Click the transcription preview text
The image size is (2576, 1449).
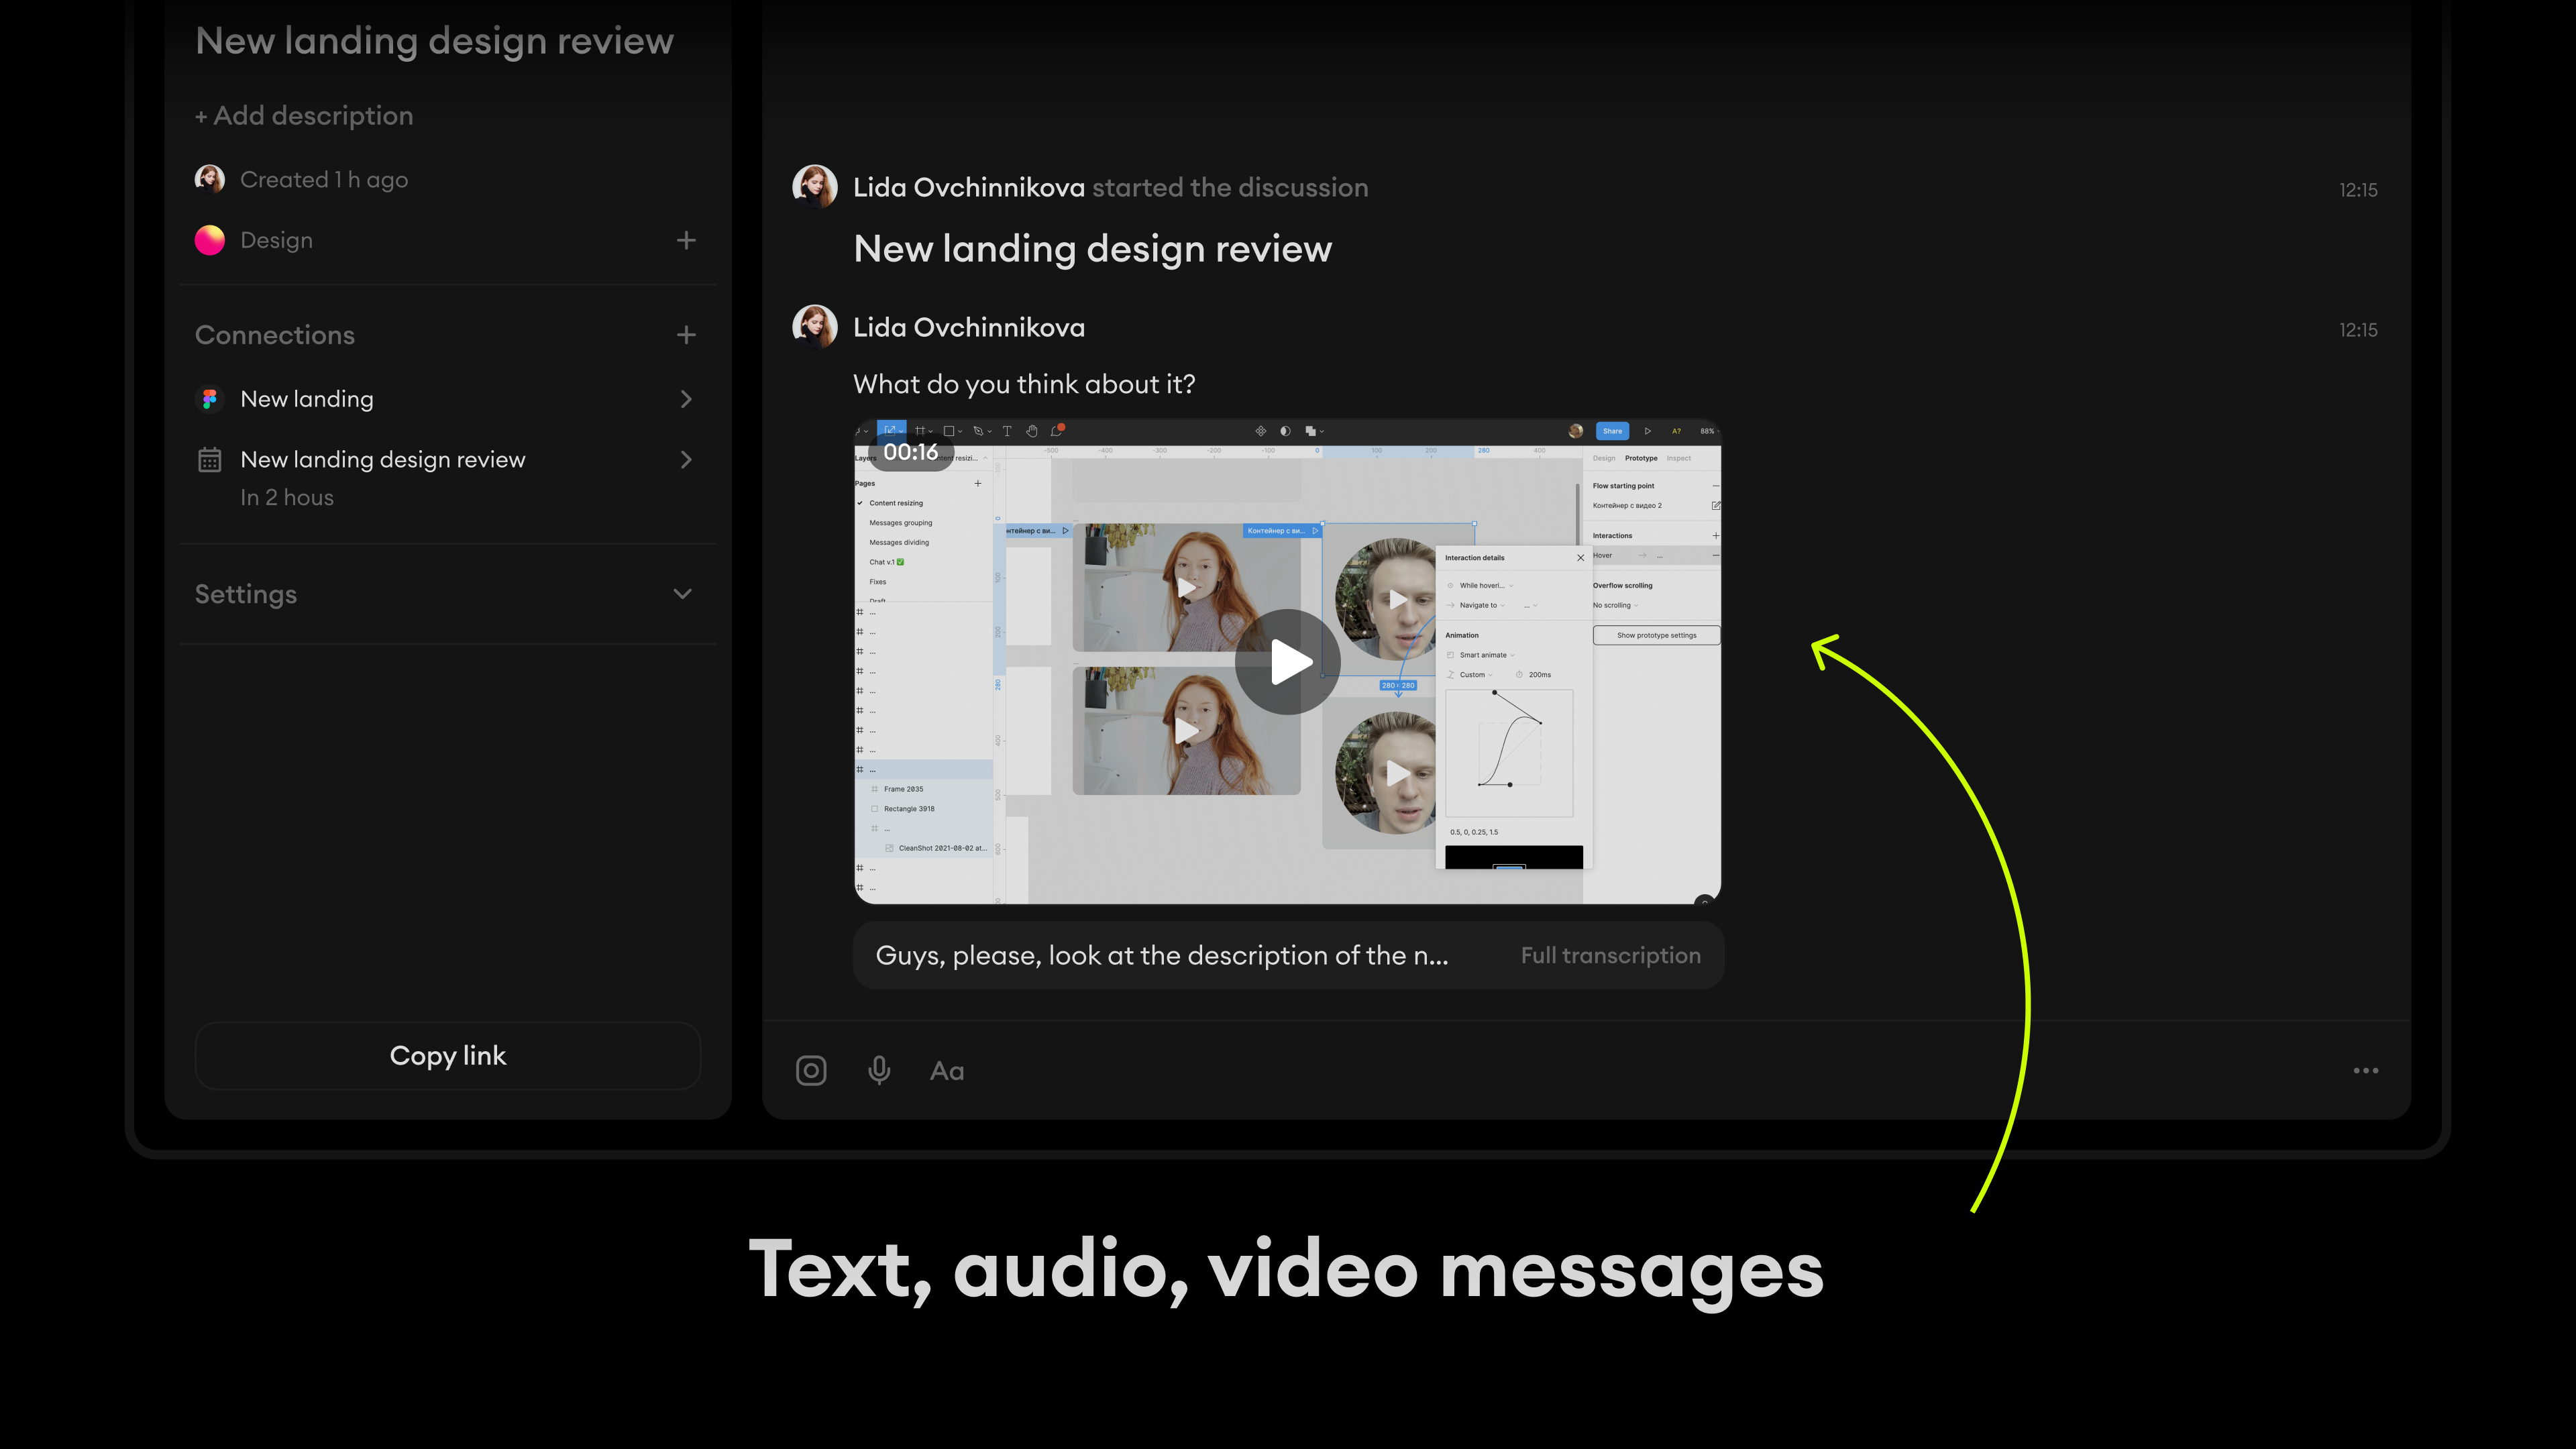tap(1161, 956)
